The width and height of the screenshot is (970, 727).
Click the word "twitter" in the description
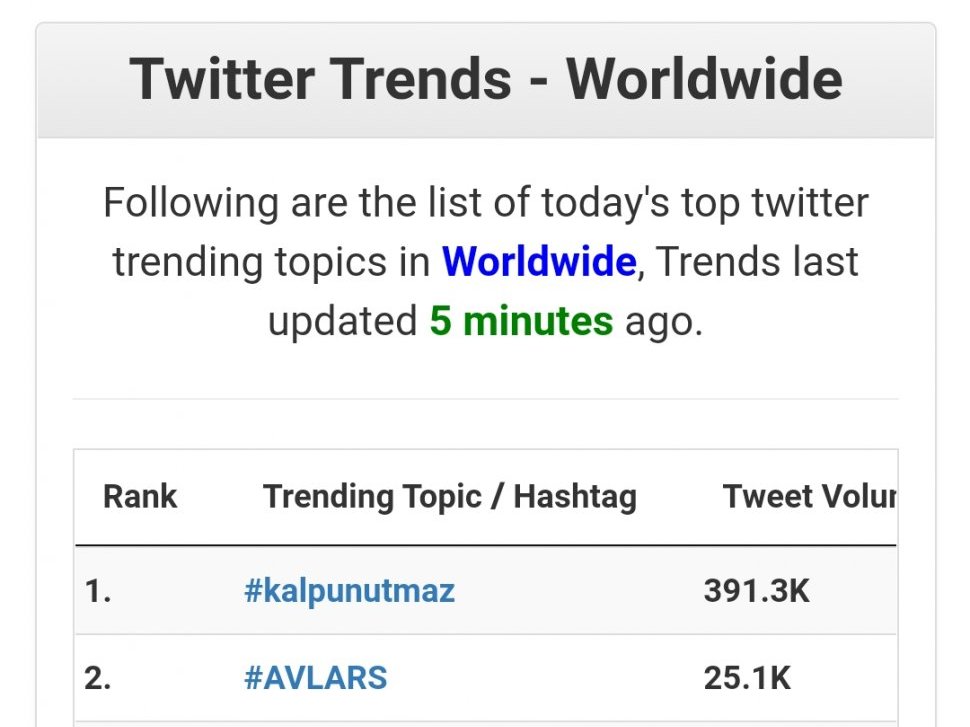[x=810, y=203]
